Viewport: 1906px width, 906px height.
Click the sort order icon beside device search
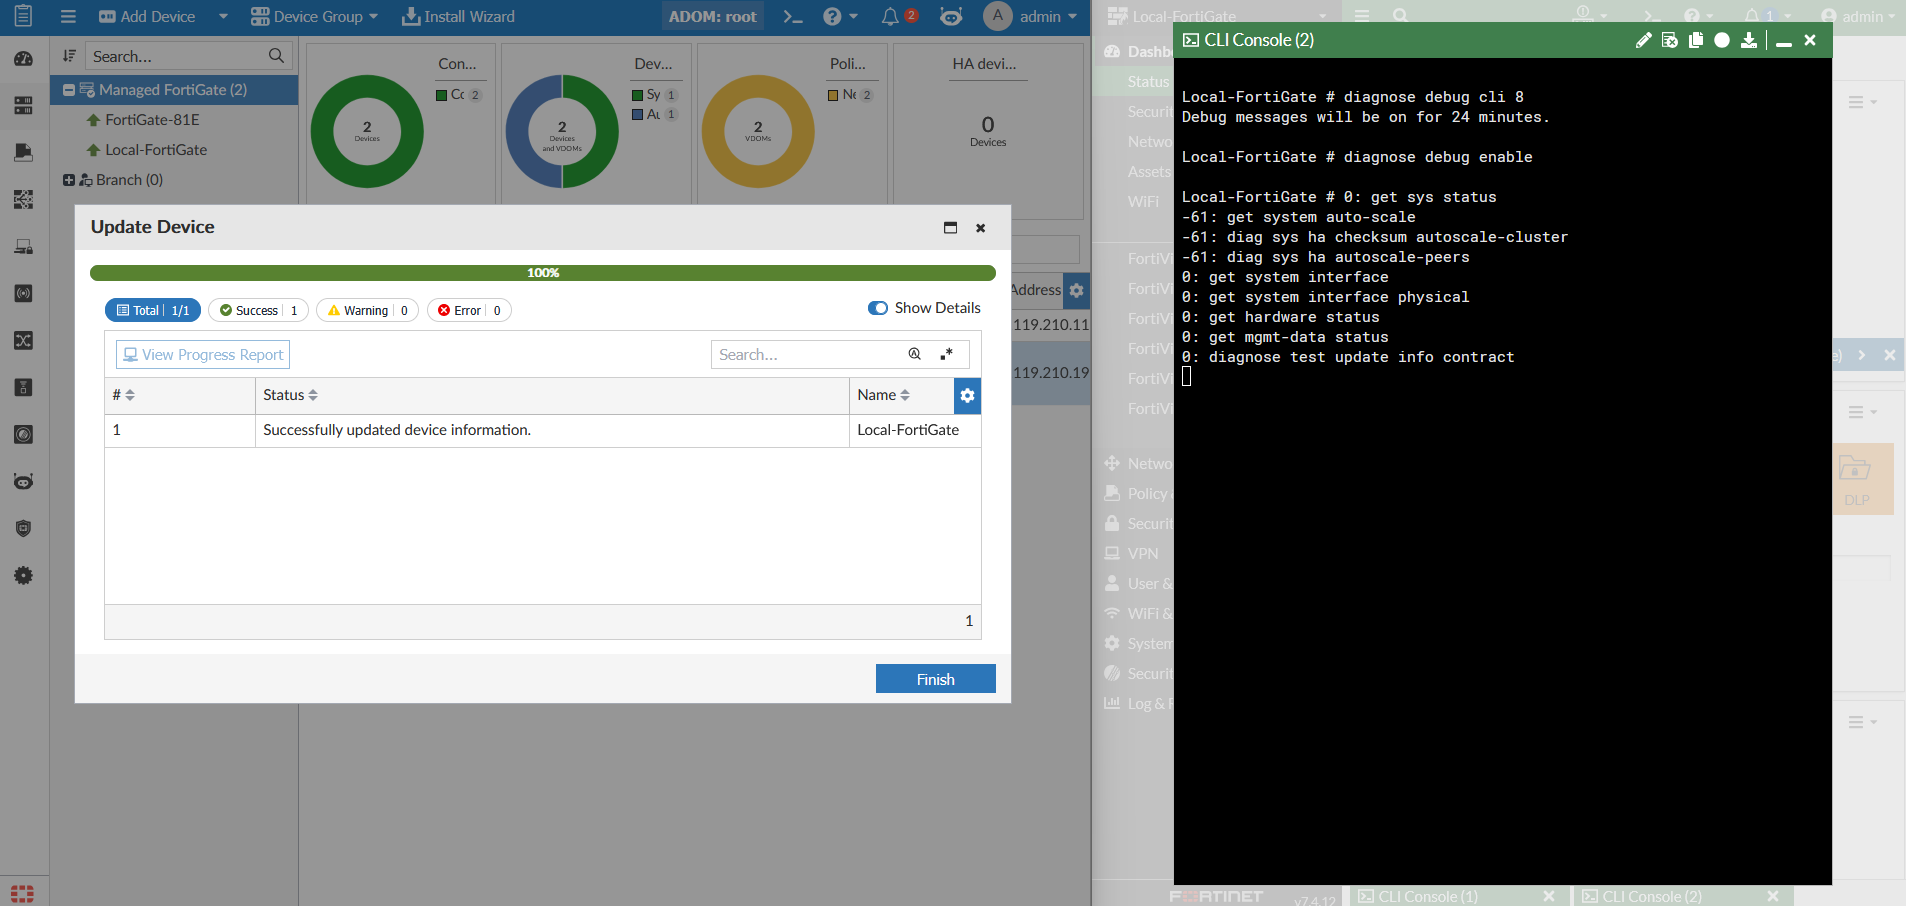point(69,56)
